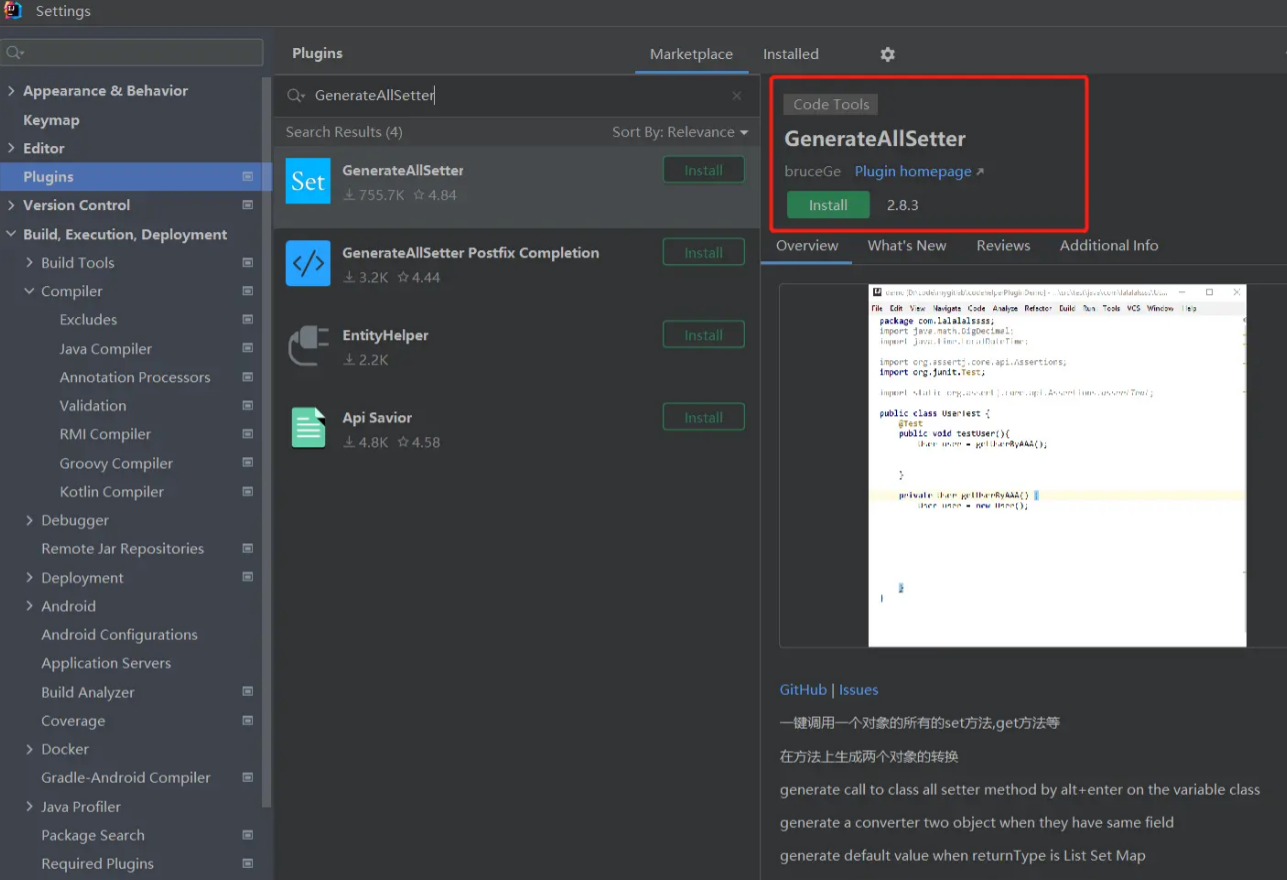Click the project-level icon beside Kotlin Compiler
The width and height of the screenshot is (1287, 880).
click(x=248, y=492)
